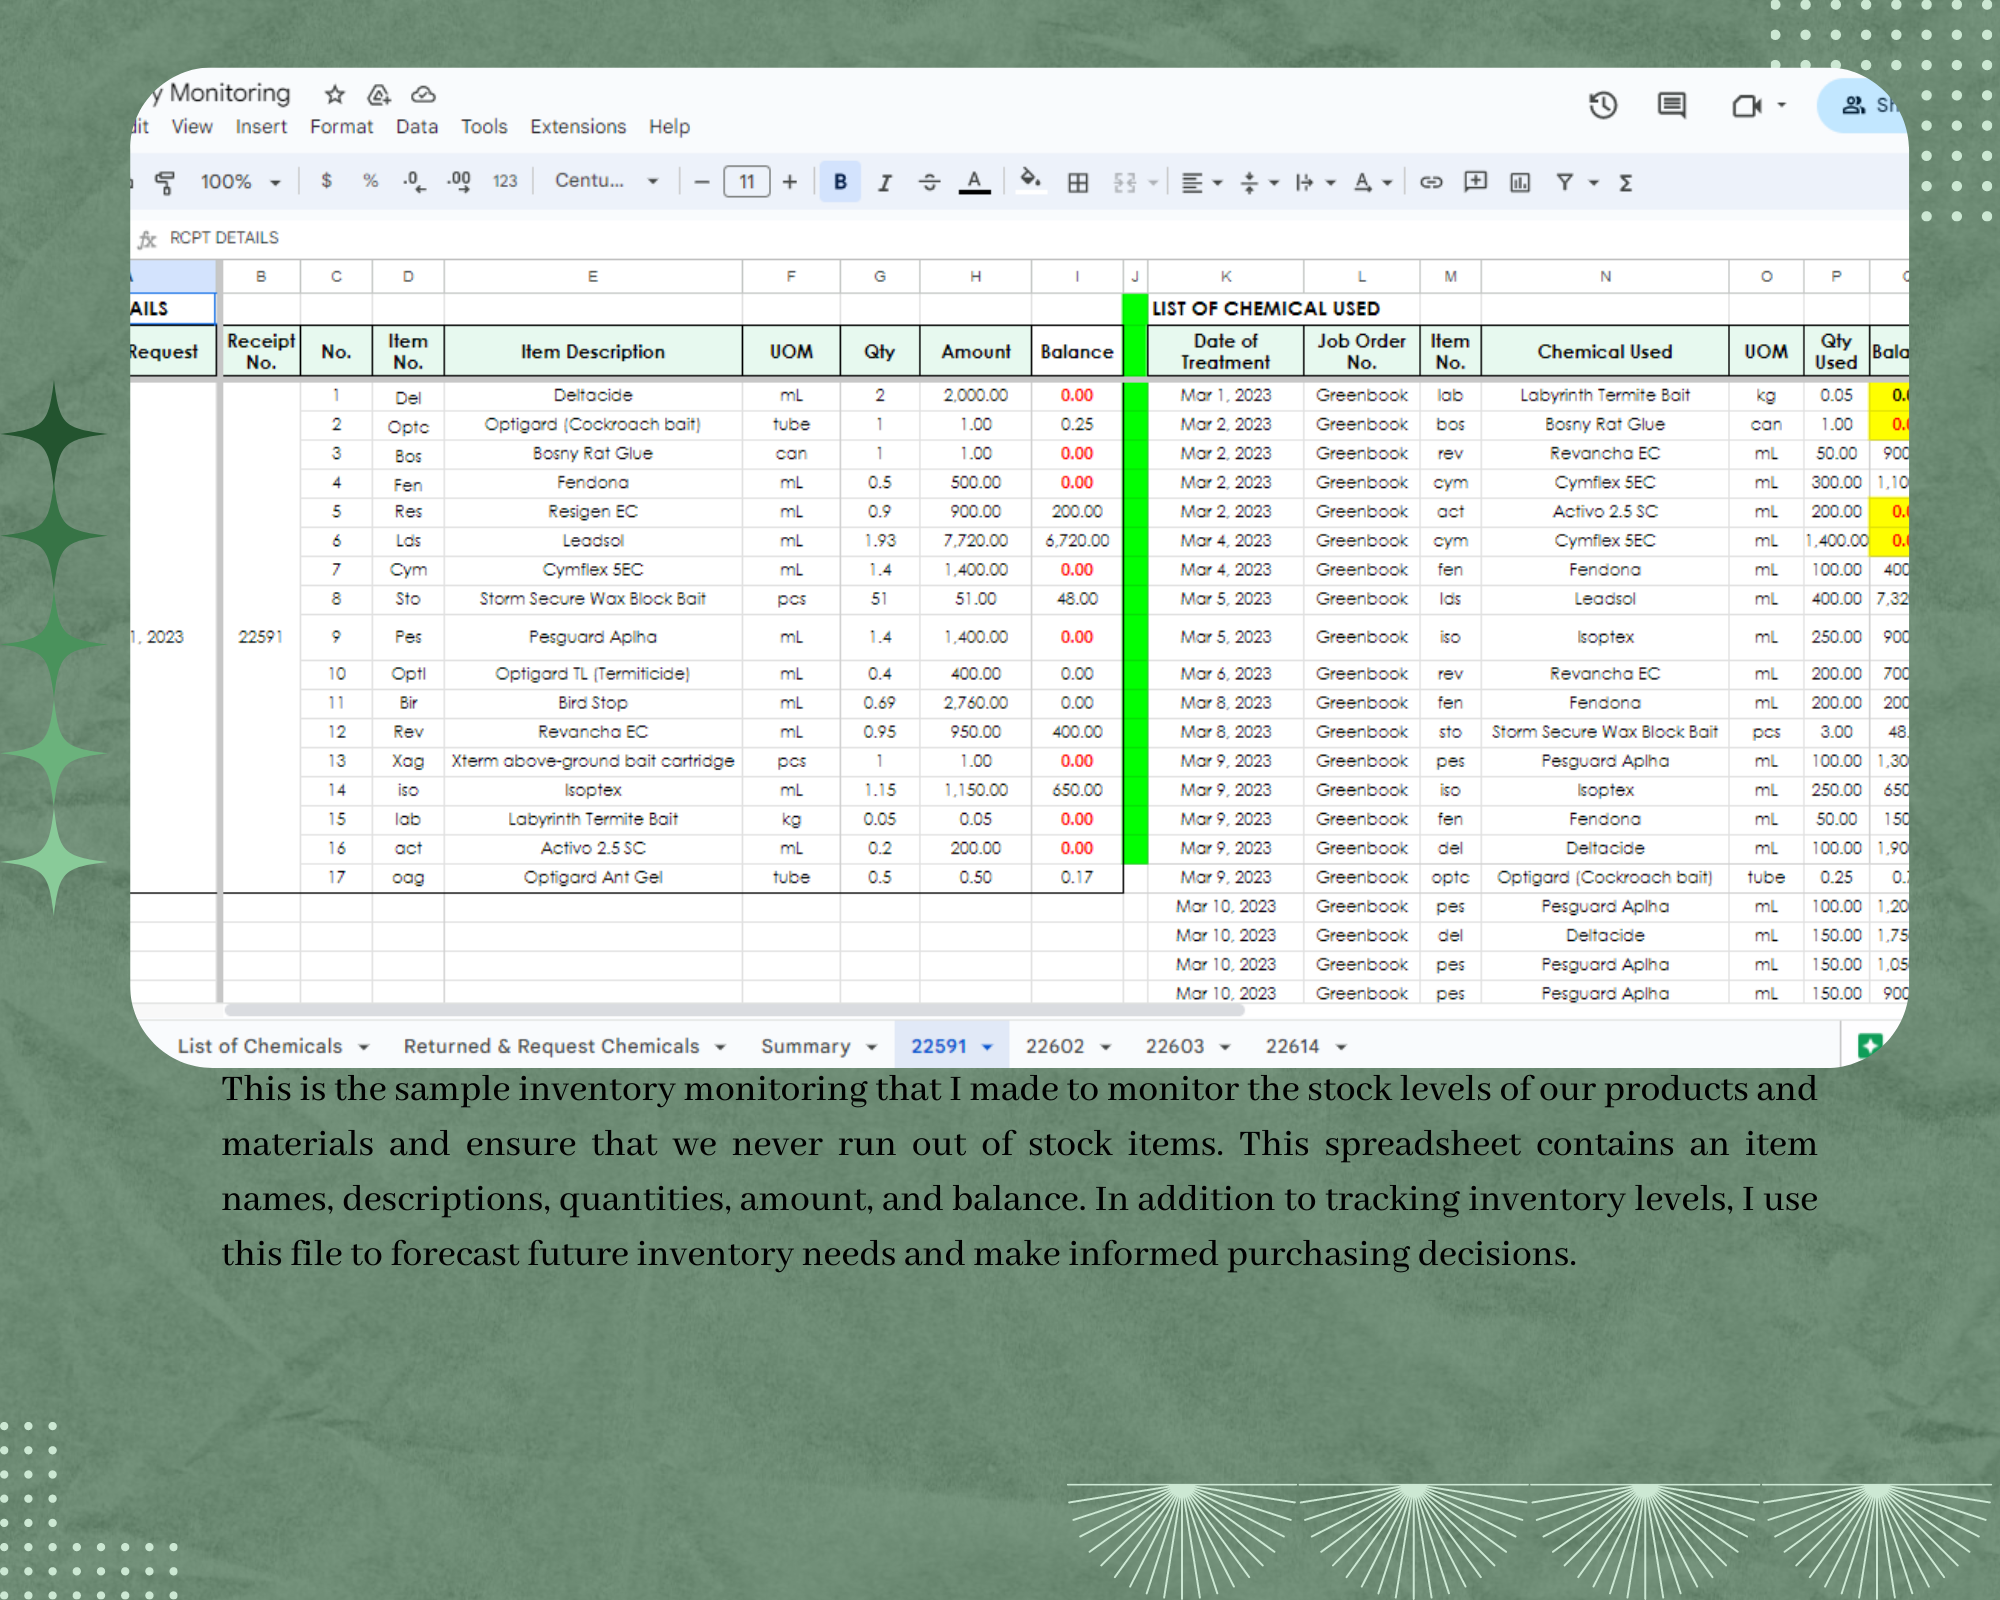Check the cloud save status icon
Viewport: 2000px width, 1600px height.
tap(423, 94)
